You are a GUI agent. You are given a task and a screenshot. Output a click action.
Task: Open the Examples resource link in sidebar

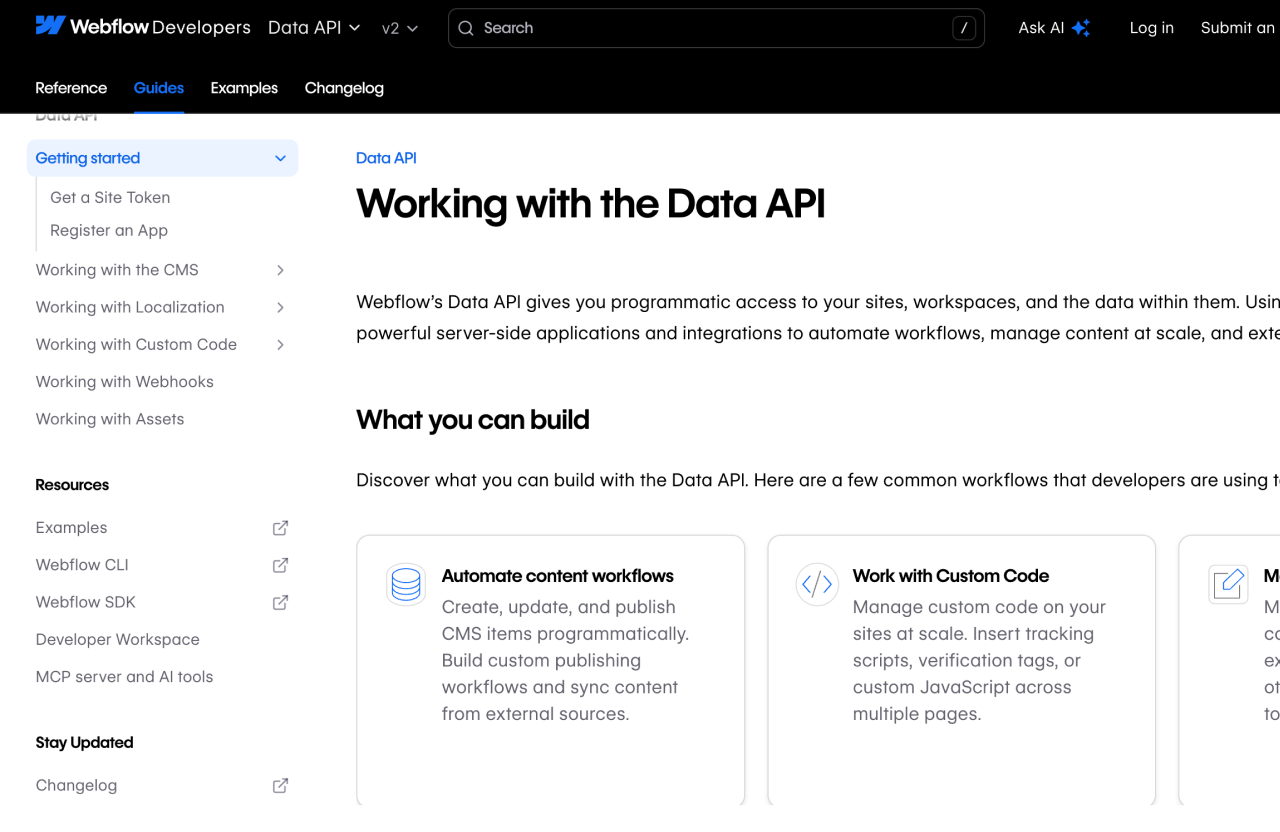pos(71,528)
